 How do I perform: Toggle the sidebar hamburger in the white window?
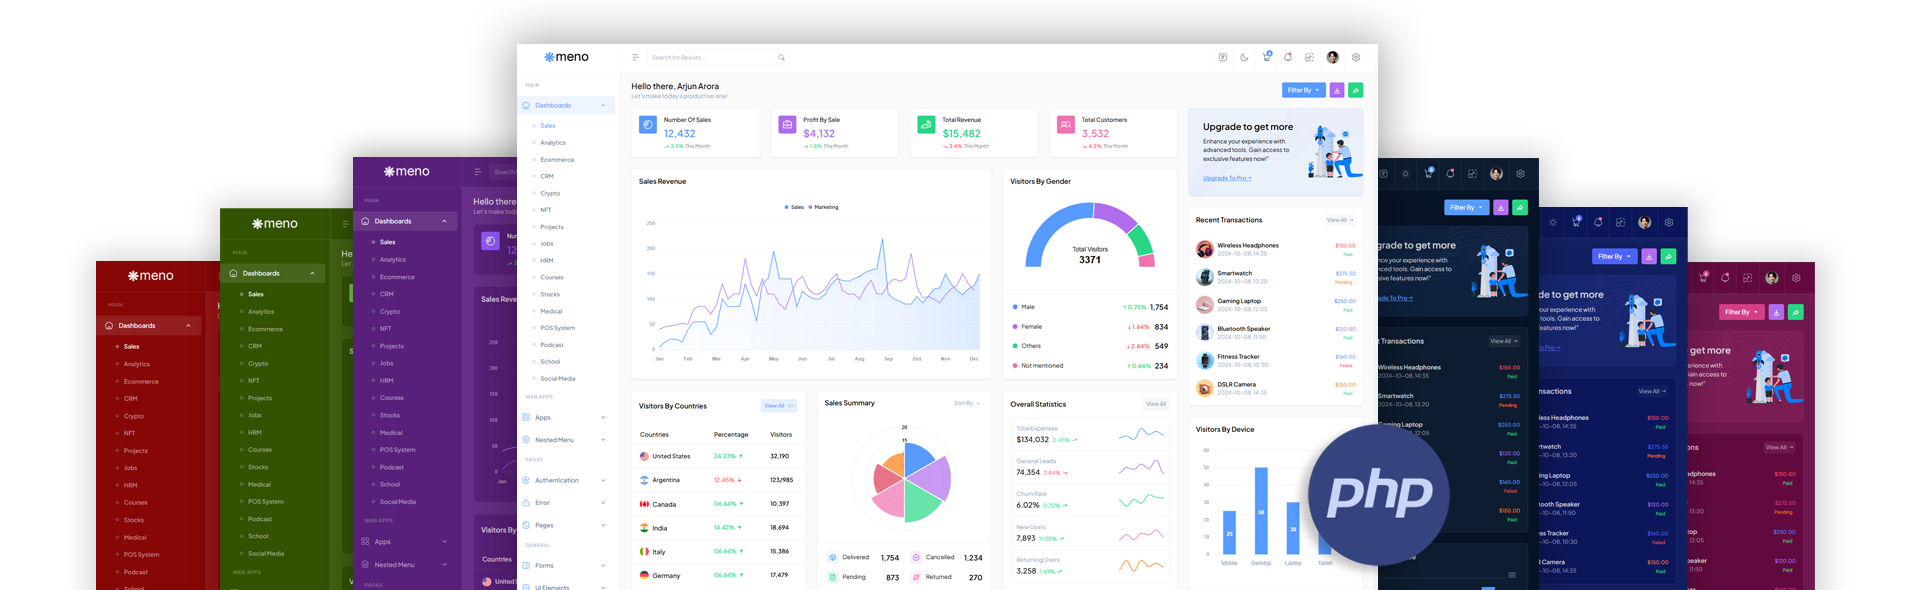click(635, 58)
